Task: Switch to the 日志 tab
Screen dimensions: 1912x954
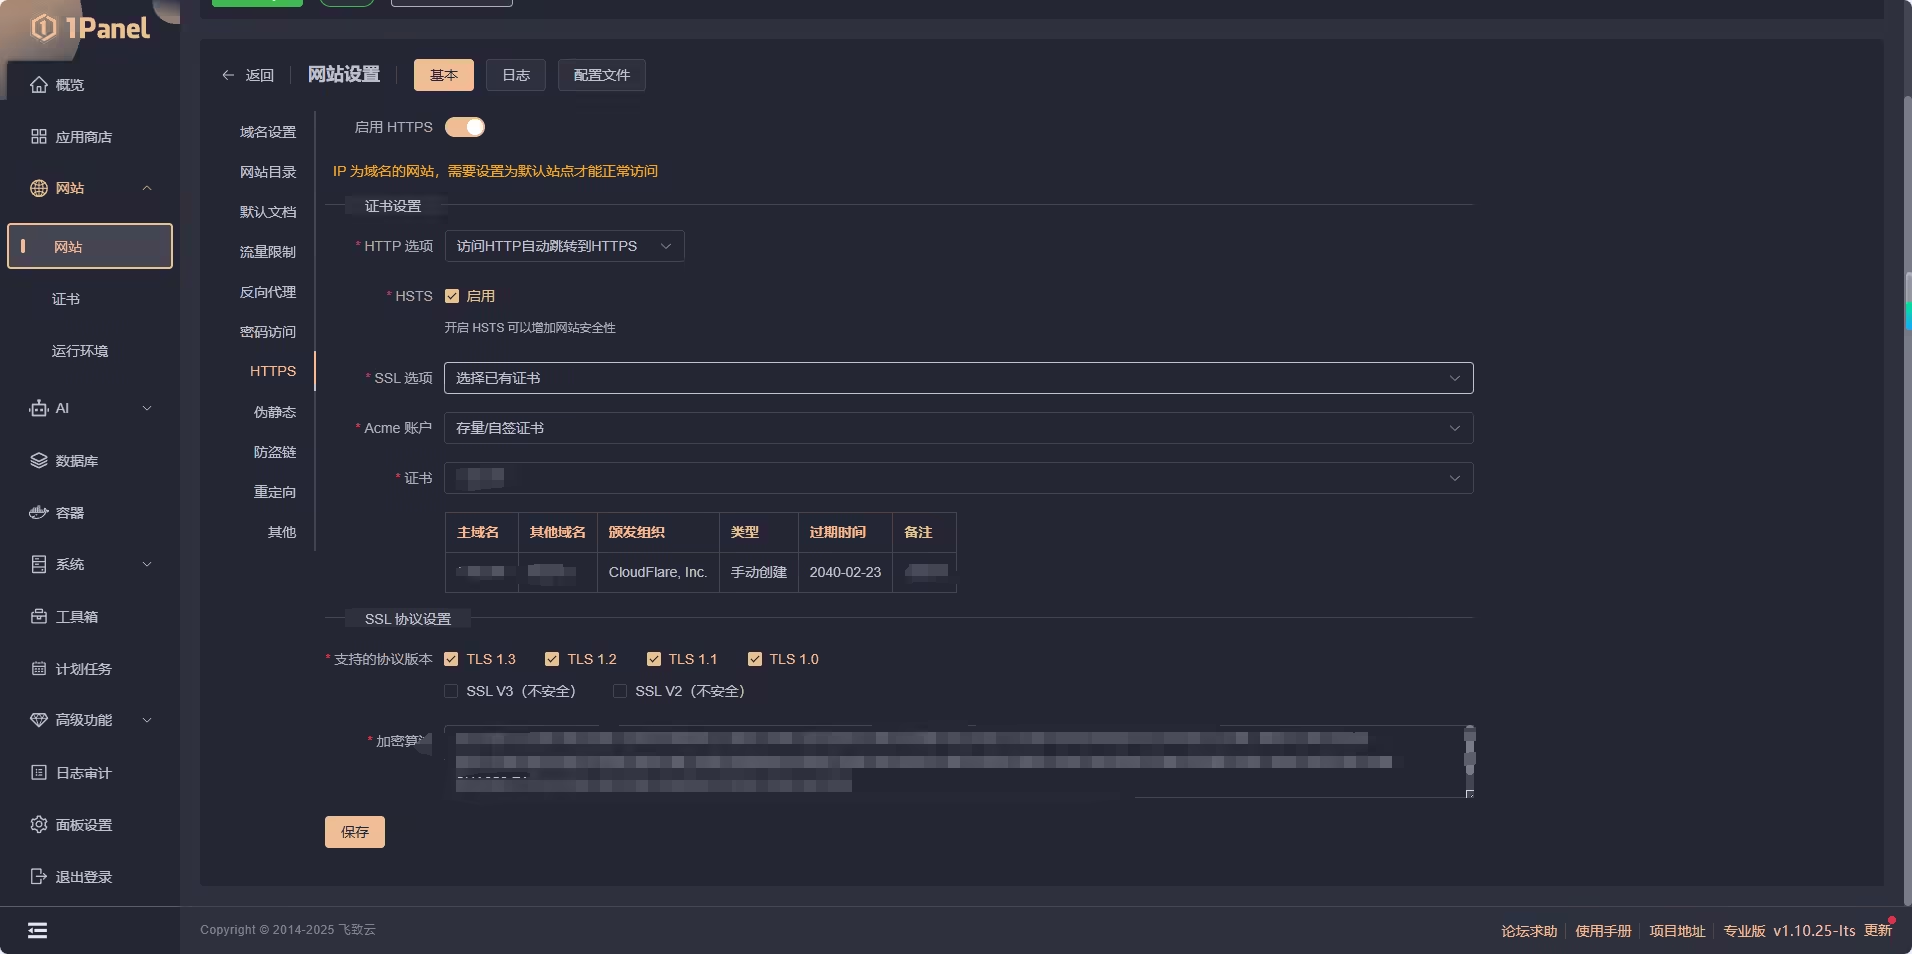Action: [x=516, y=75]
